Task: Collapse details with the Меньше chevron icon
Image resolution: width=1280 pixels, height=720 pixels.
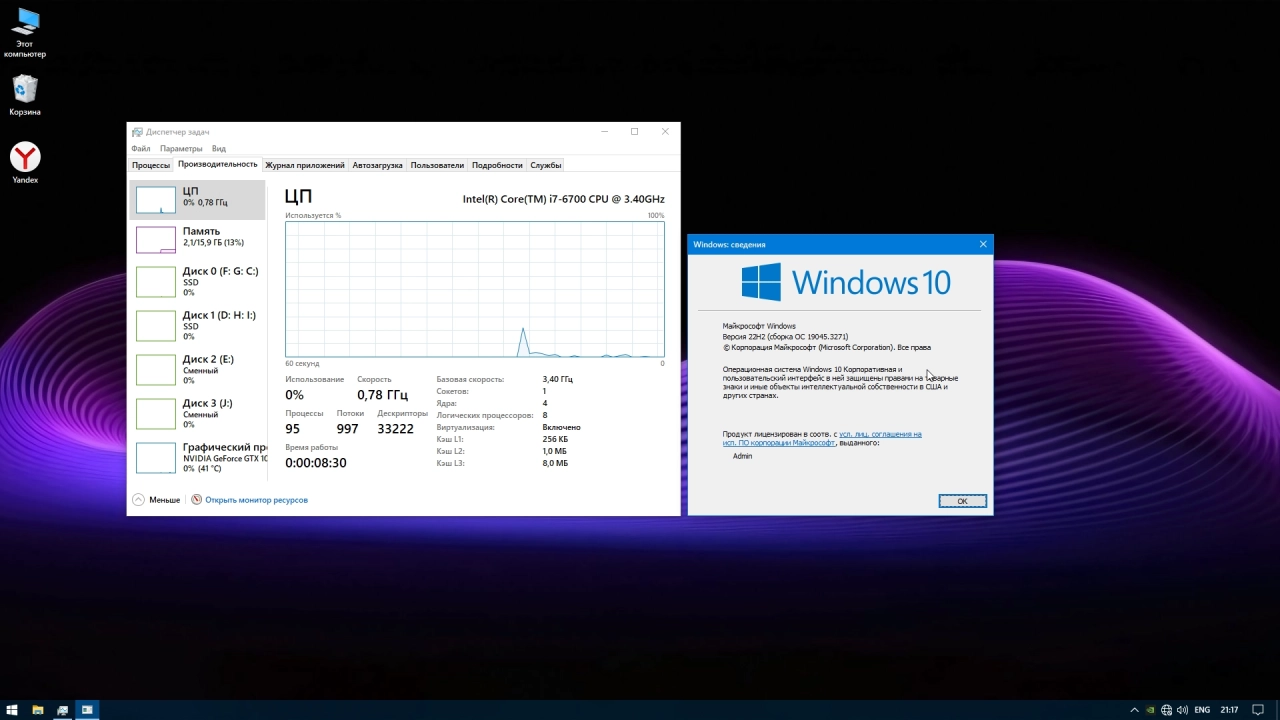Action: click(139, 500)
